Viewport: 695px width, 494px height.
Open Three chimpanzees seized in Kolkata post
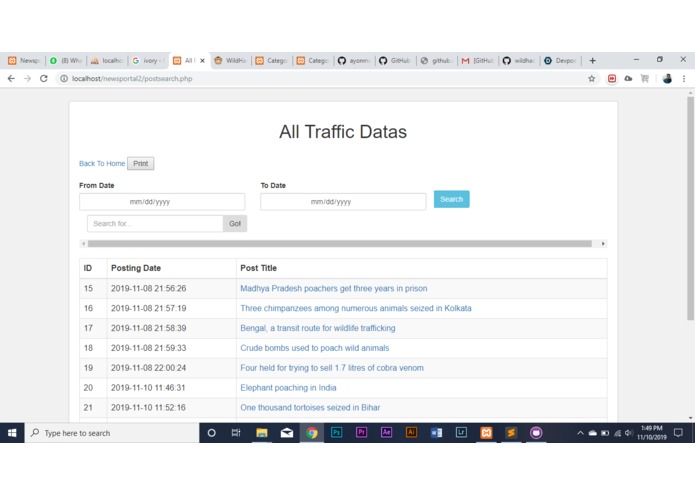[356, 308]
